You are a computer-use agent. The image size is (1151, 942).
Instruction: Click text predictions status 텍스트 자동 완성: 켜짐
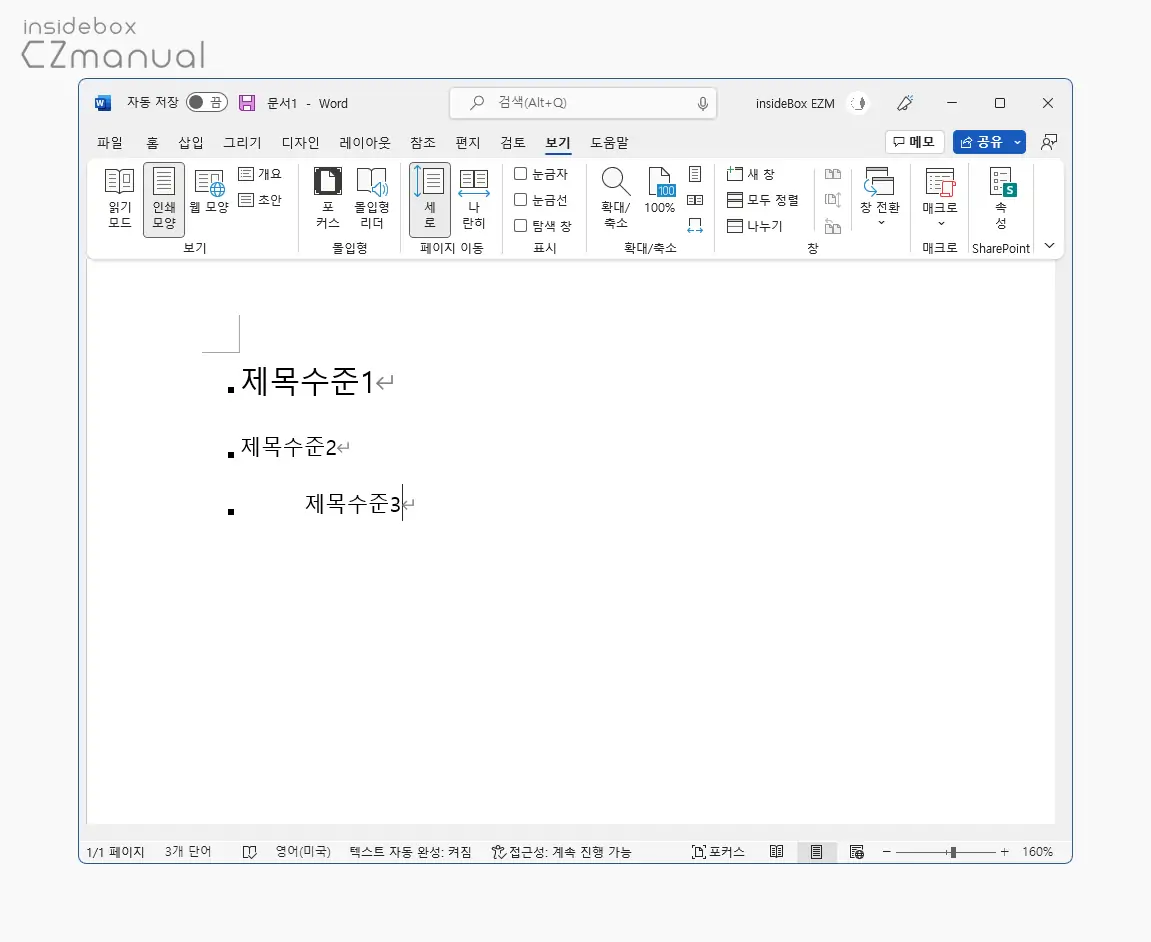[x=410, y=852]
